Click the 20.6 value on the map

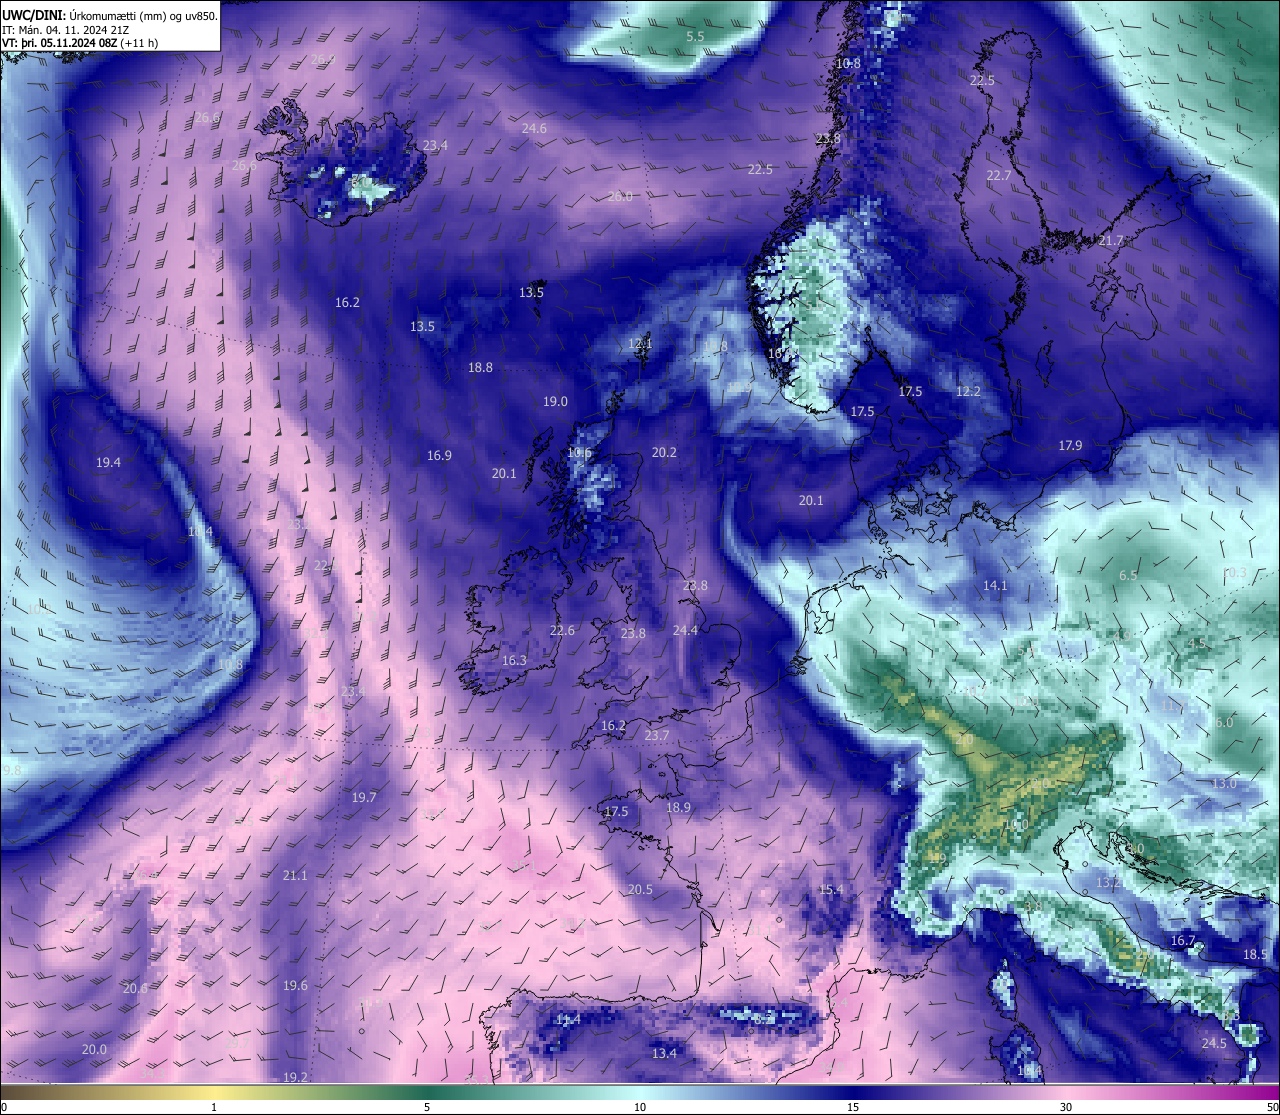point(135,988)
